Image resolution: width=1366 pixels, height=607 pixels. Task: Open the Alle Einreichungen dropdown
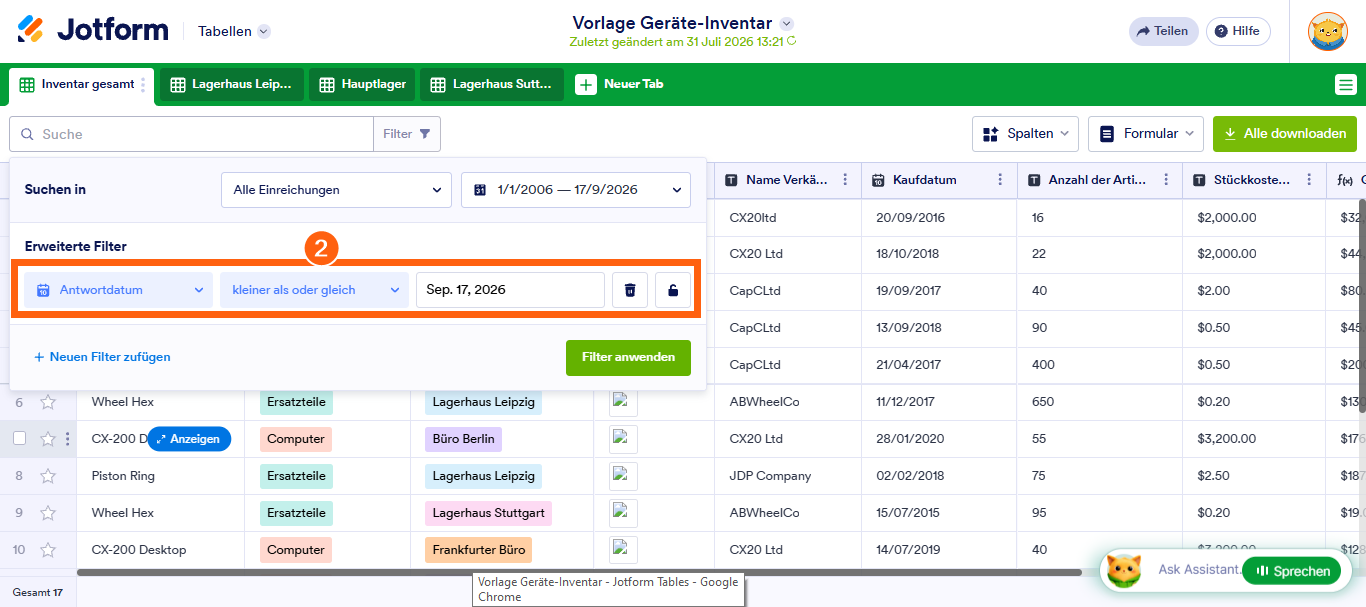(x=336, y=190)
